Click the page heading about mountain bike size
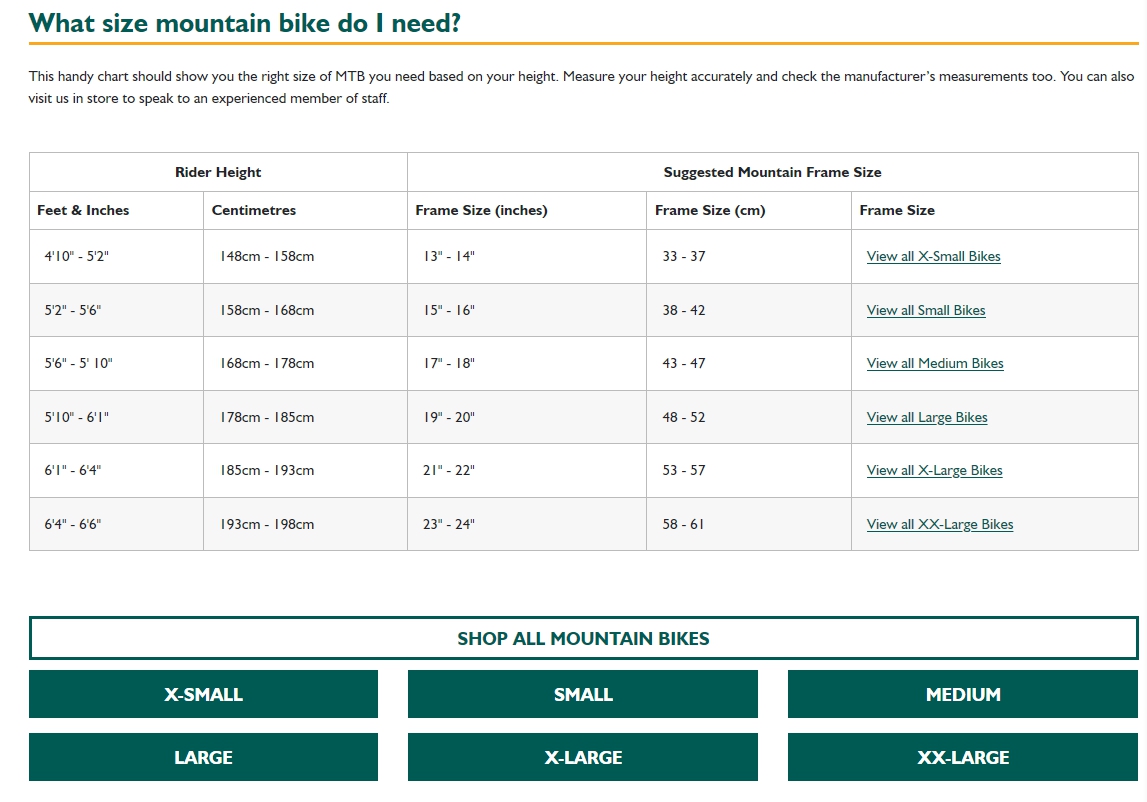Viewport: 1147px width, 802px height. (245, 23)
